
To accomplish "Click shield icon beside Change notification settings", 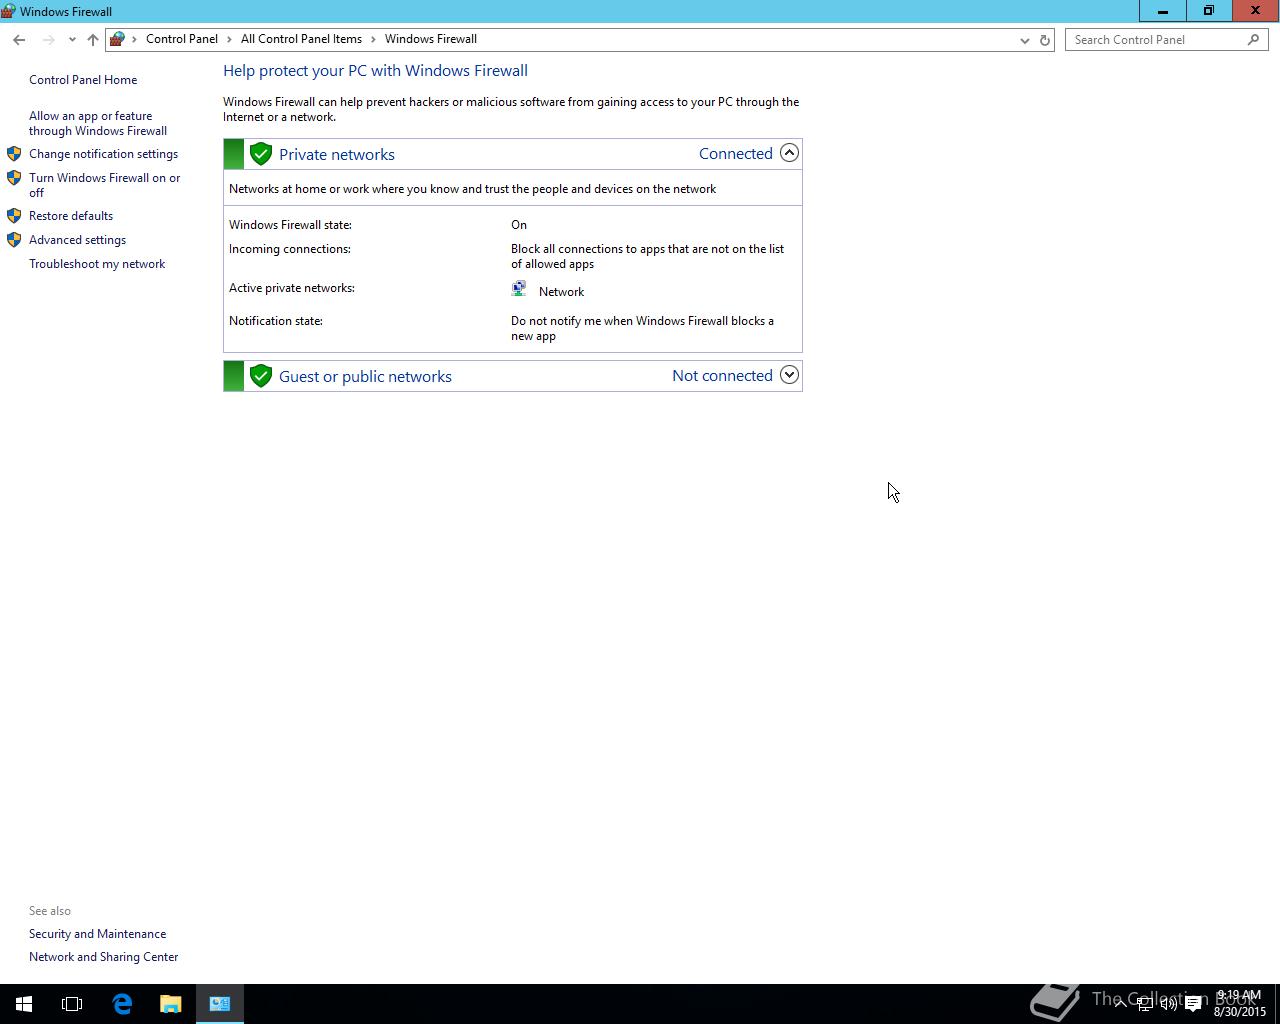I will click(14, 154).
